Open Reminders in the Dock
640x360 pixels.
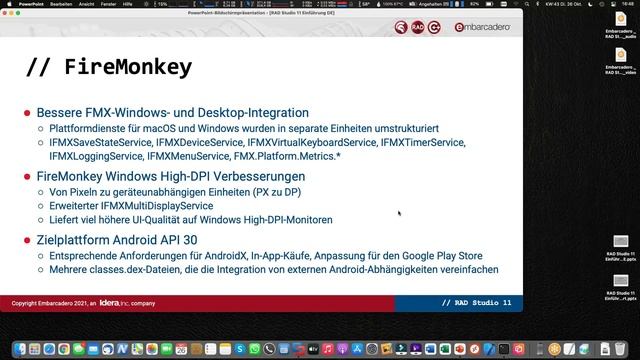pos(211,349)
